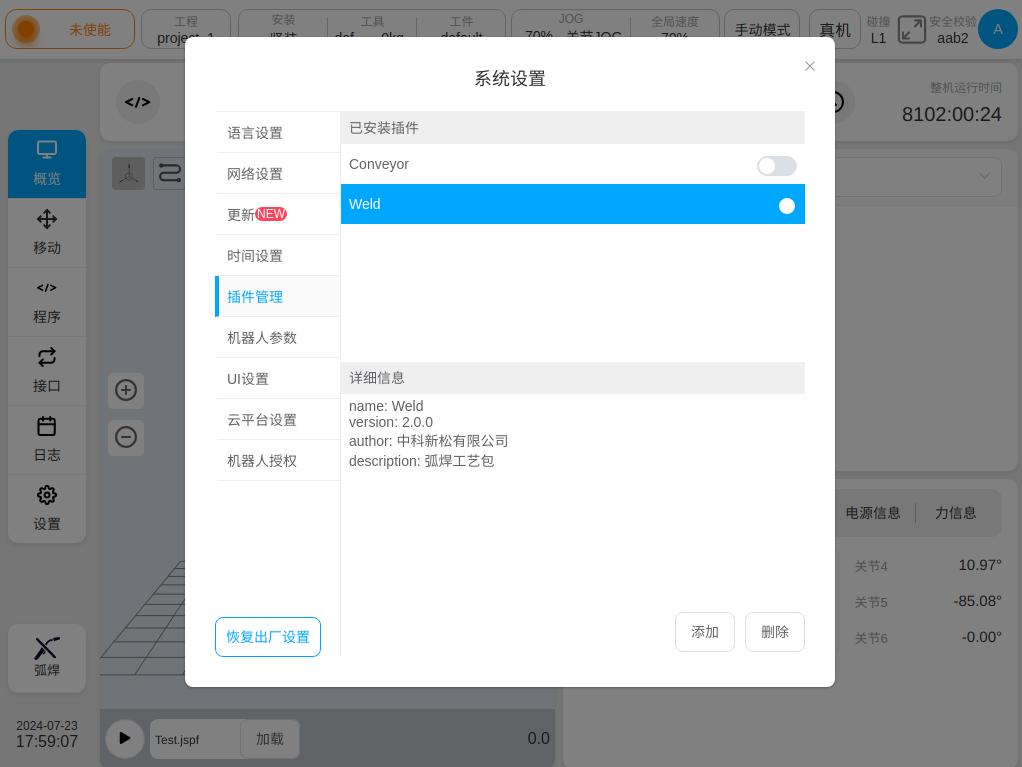
Task: Disable the Weld plugin toggle
Action: 777,205
